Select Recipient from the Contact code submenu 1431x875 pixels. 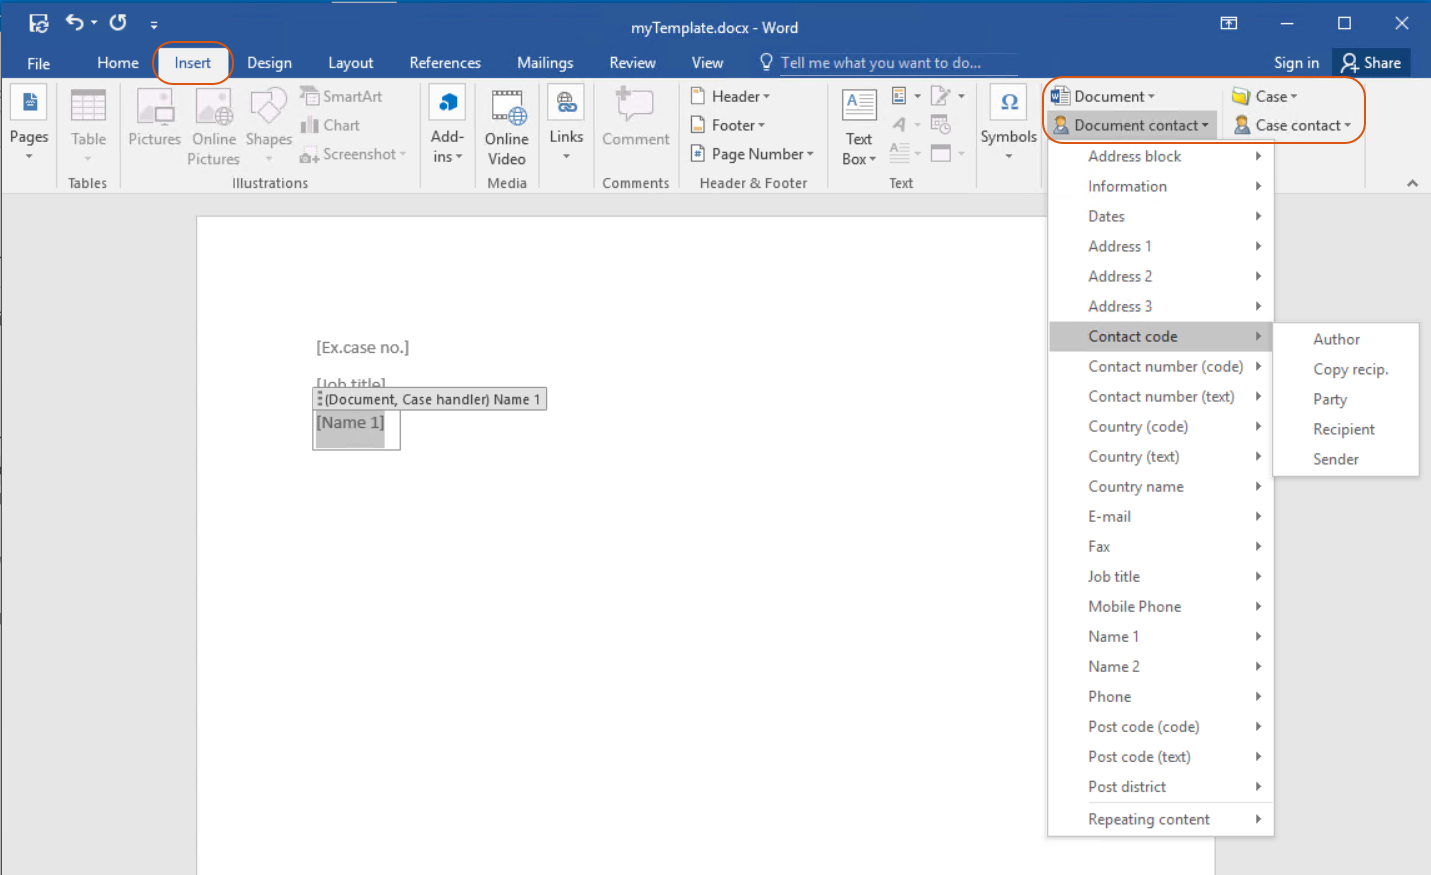click(x=1343, y=429)
